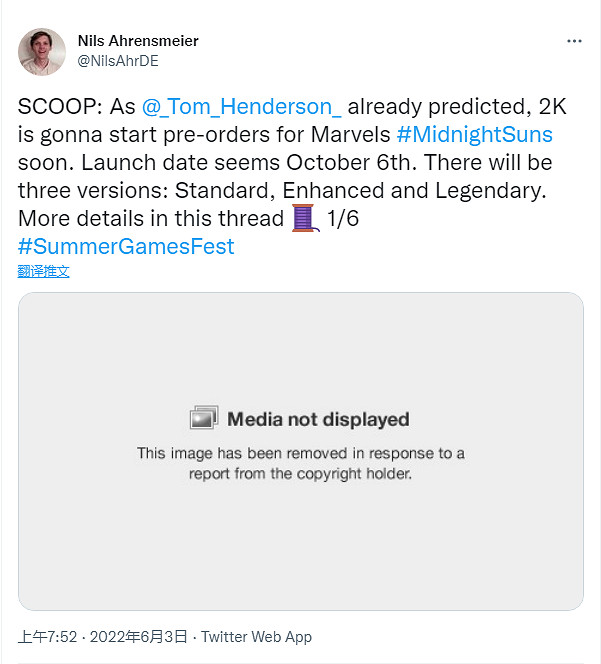Screen dimensions: 601x664
Task: Click Nils Ahrensmeier's profile avatar
Action: pos(42,50)
